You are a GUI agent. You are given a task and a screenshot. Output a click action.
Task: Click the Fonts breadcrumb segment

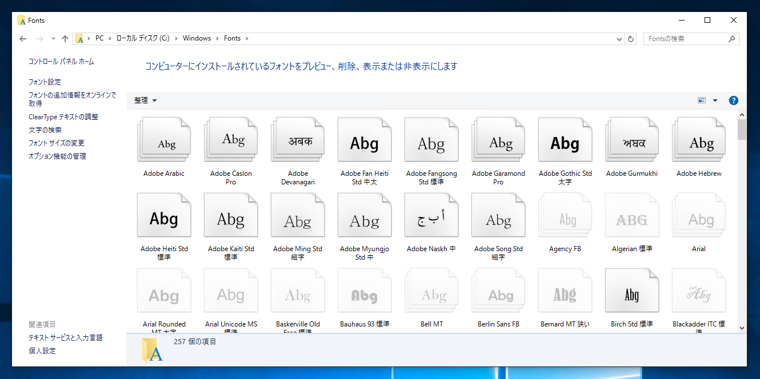[232, 38]
